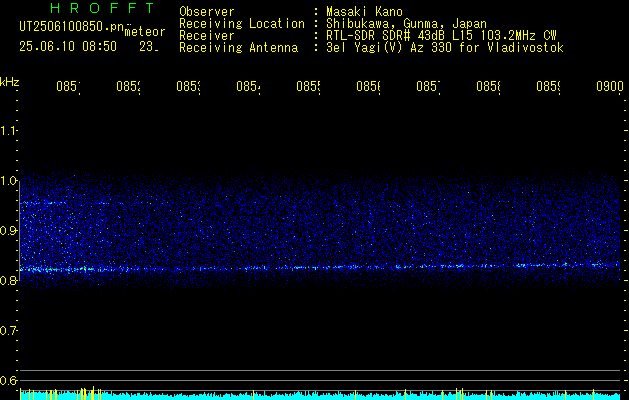Click the 0.8 frequency axis label
This screenshot has width=629, height=400.
(8, 280)
